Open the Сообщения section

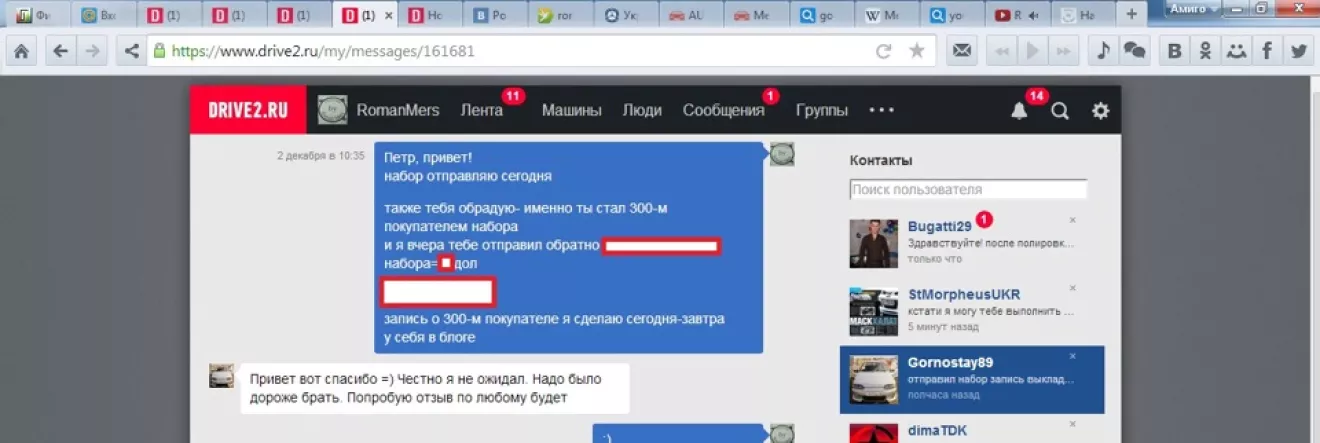(x=724, y=110)
